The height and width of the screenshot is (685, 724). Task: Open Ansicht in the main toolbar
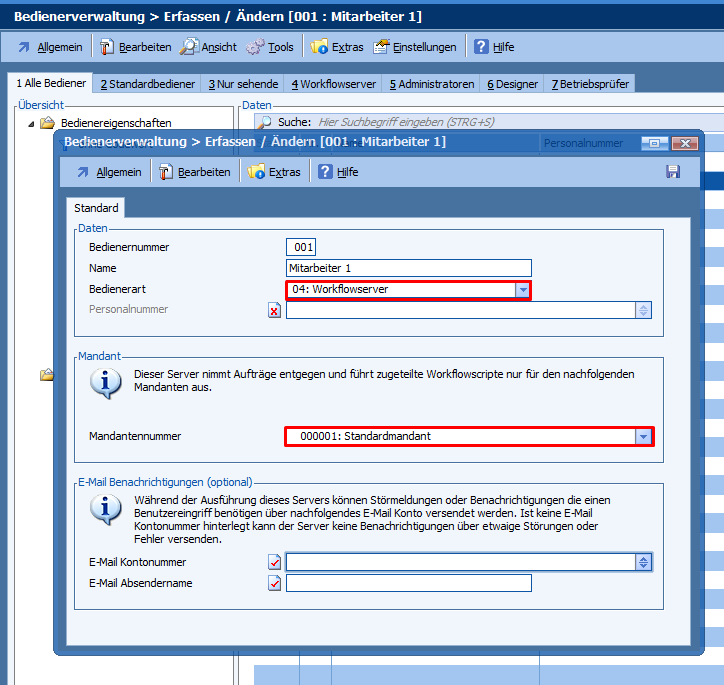pyautogui.click(x=209, y=47)
